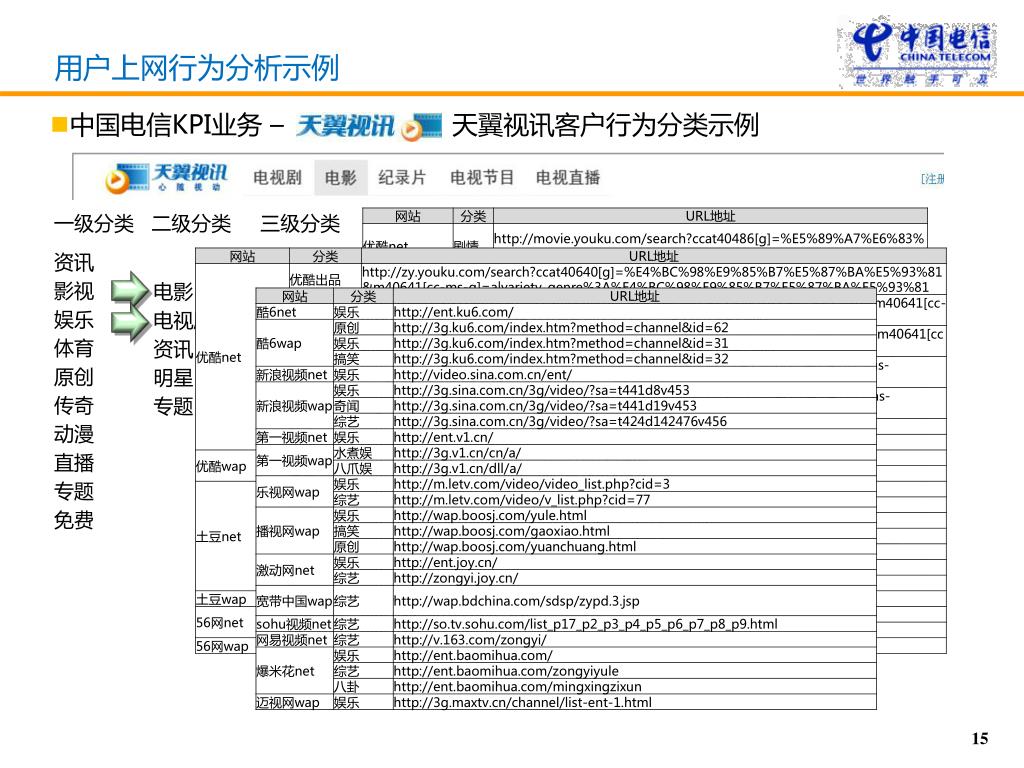Viewport: 1024px width, 768px height.
Task: Select the 电影 tab
Action: pos(340,178)
